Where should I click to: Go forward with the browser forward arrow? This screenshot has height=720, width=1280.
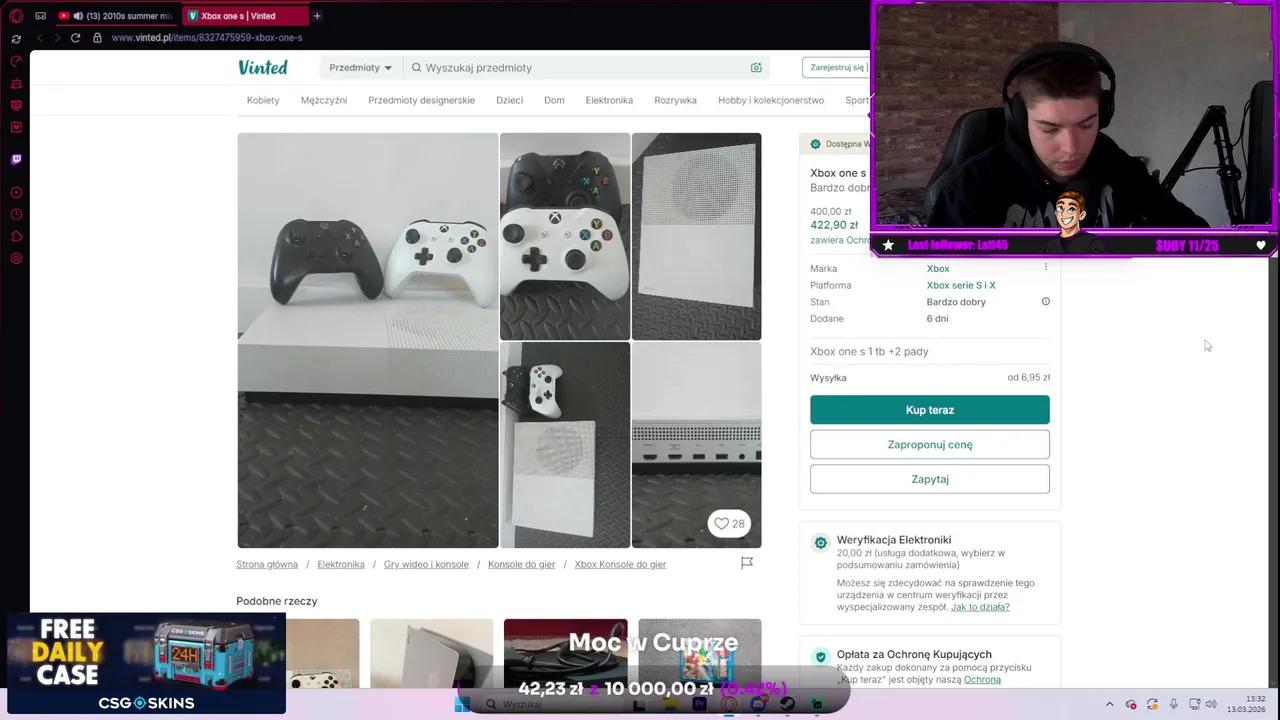point(57,38)
